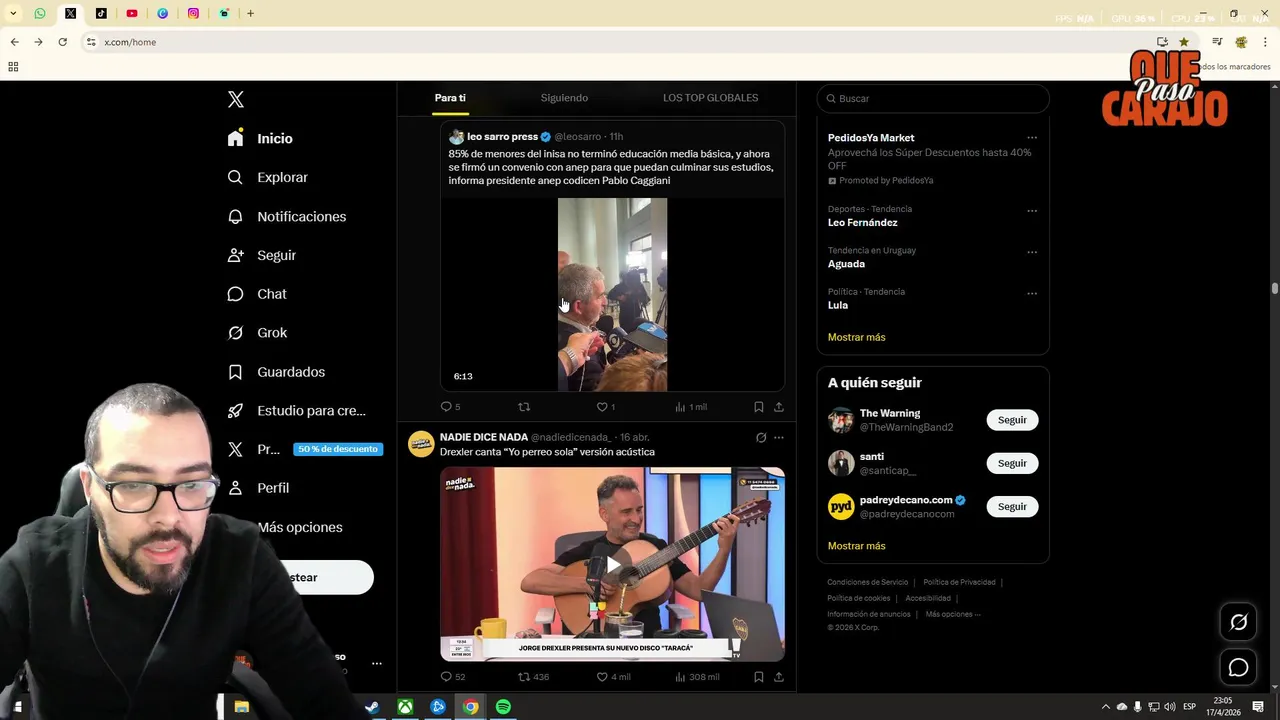
Task: Open more options on NADIE DICE NADA post
Action: pos(779,437)
